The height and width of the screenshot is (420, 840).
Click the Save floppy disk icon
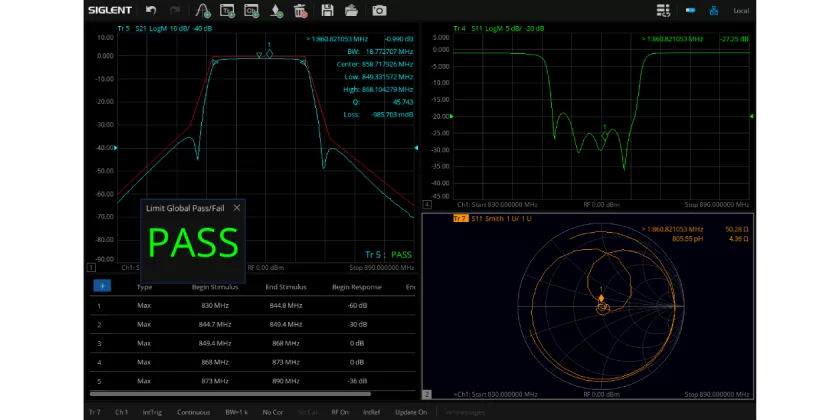(x=327, y=11)
